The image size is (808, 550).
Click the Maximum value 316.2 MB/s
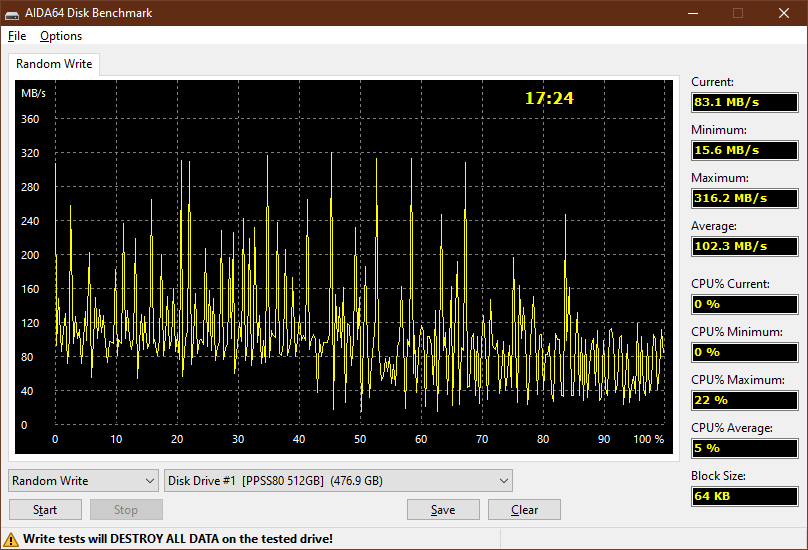click(x=745, y=198)
